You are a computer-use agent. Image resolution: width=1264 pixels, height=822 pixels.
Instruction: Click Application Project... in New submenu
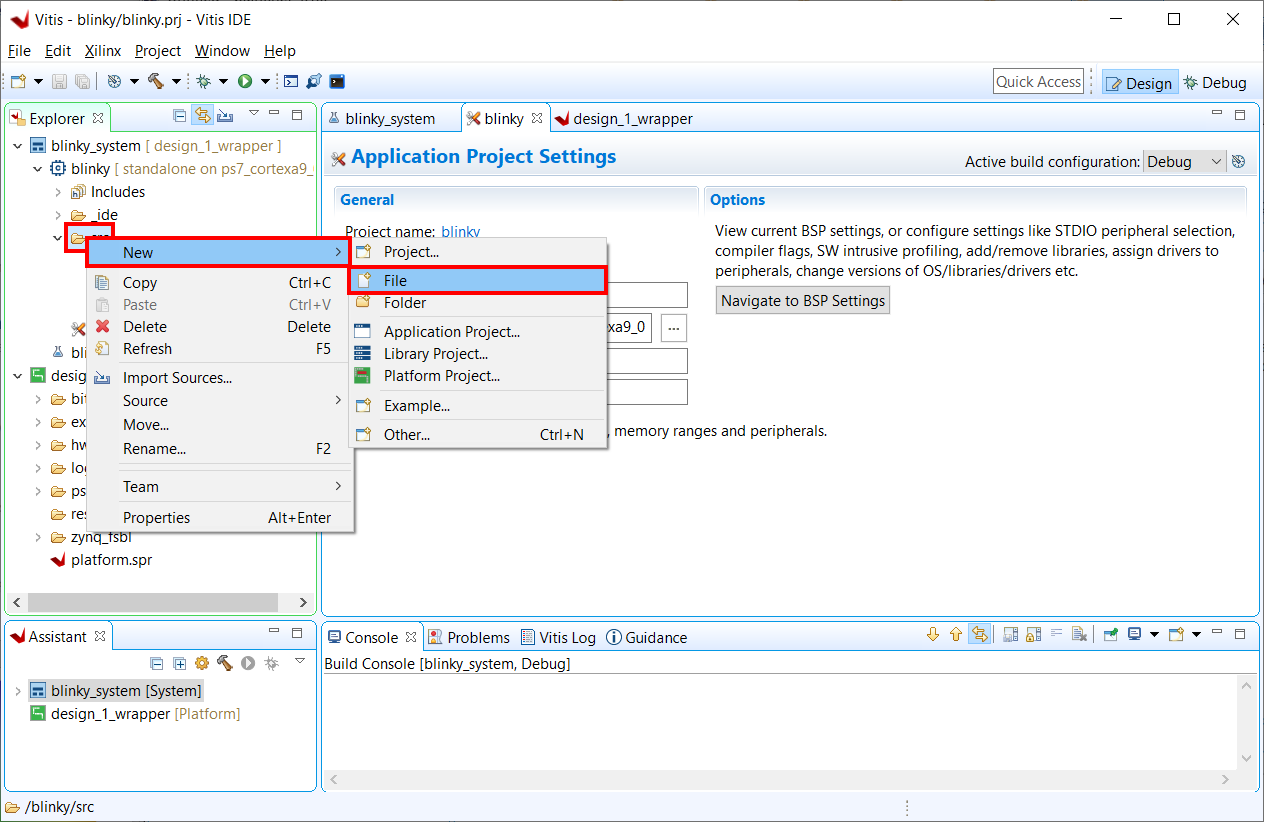tap(478, 332)
